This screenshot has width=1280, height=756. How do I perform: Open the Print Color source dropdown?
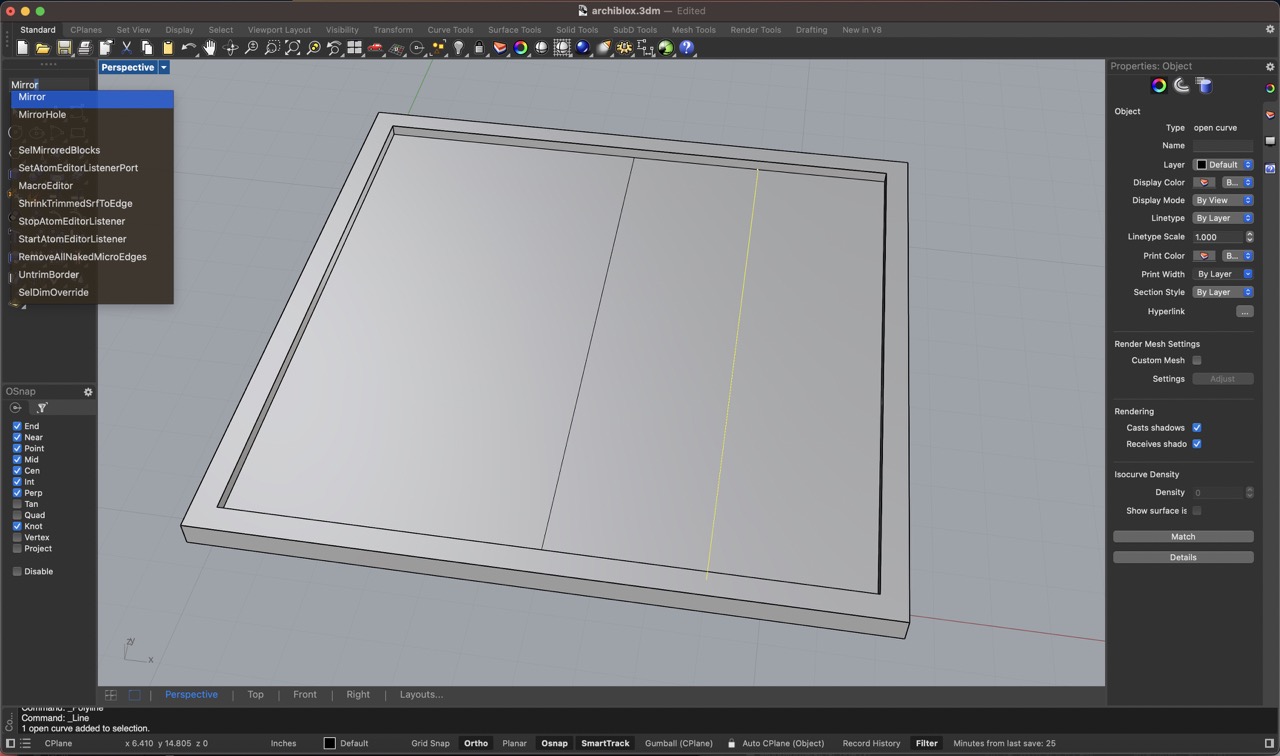(1238, 256)
